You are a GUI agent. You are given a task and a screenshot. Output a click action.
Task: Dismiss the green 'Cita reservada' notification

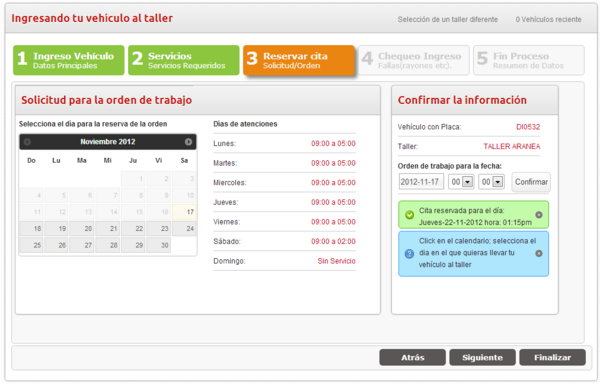pyautogui.click(x=539, y=215)
